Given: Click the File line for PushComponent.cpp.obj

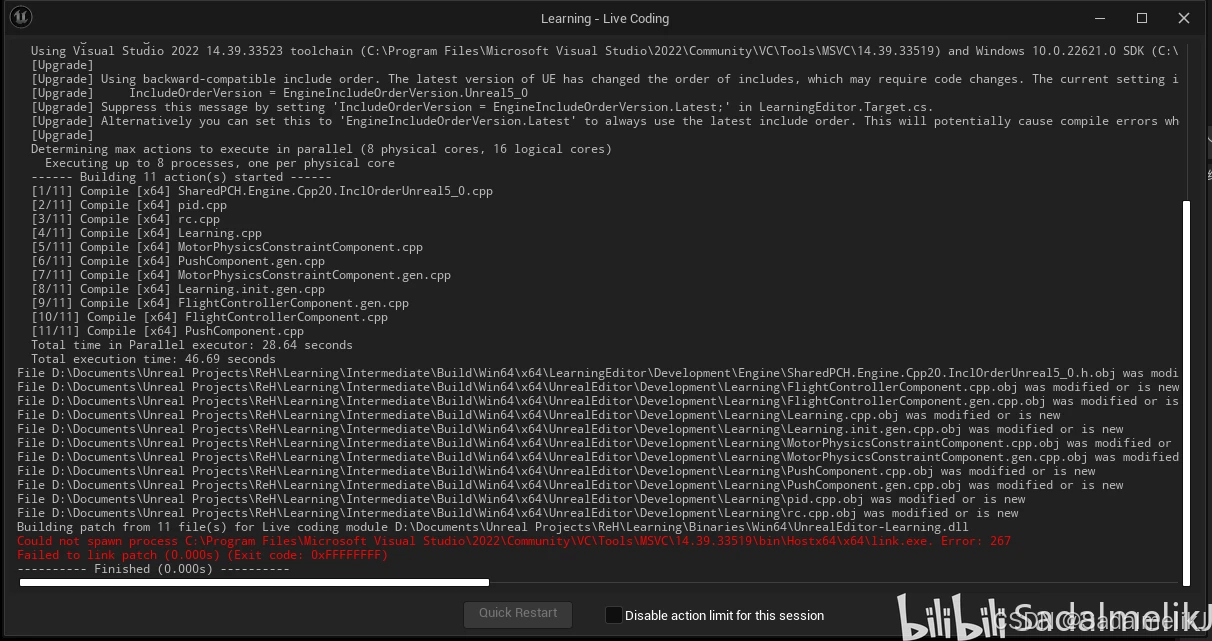Looking at the screenshot, I should [556, 471].
